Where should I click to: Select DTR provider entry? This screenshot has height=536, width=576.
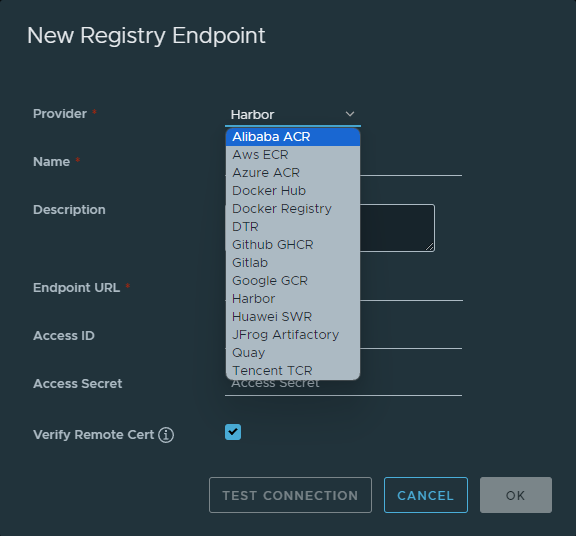pyautogui.click(x=293, y=227)
